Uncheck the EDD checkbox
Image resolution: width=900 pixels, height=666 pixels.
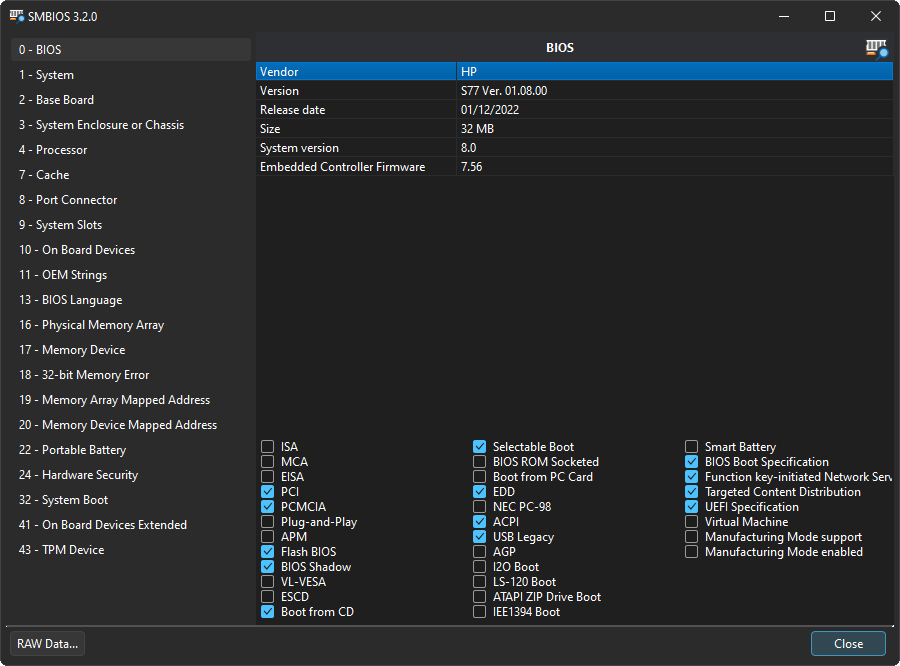479,491
